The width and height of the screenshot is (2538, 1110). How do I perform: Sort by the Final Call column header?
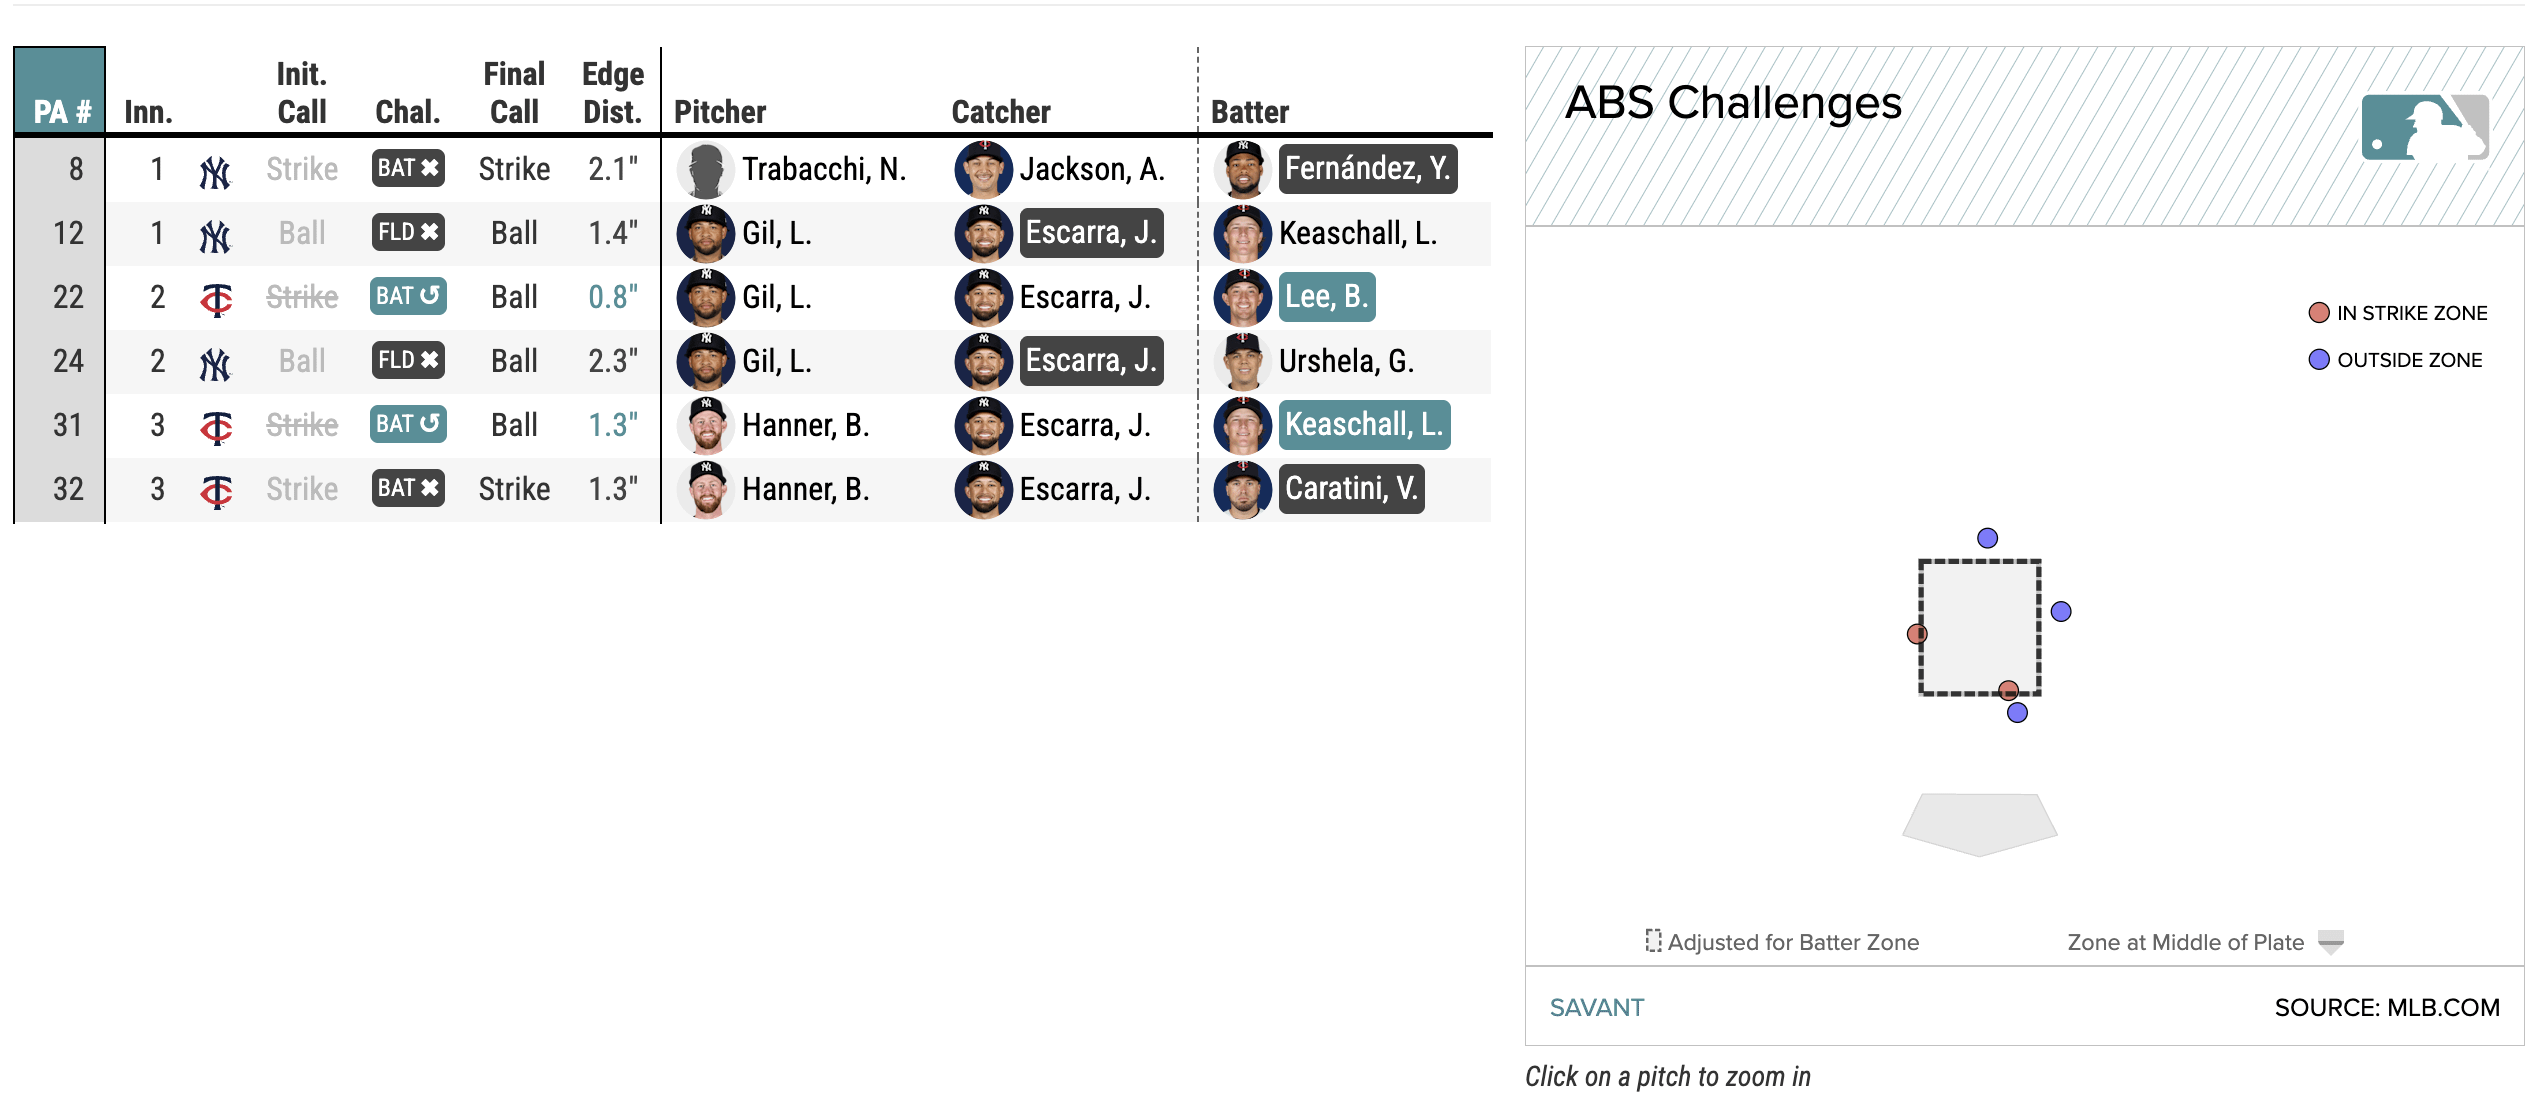pos(514,92)
